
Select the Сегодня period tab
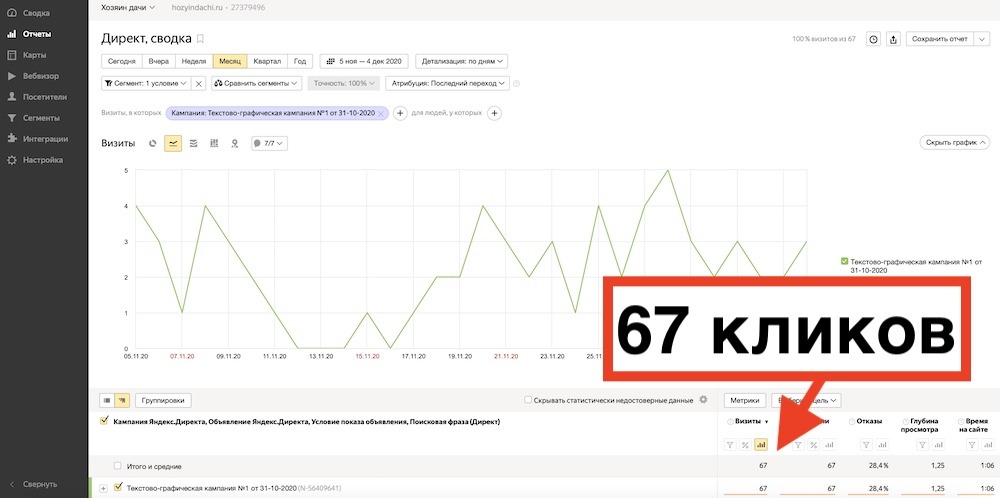121,62
